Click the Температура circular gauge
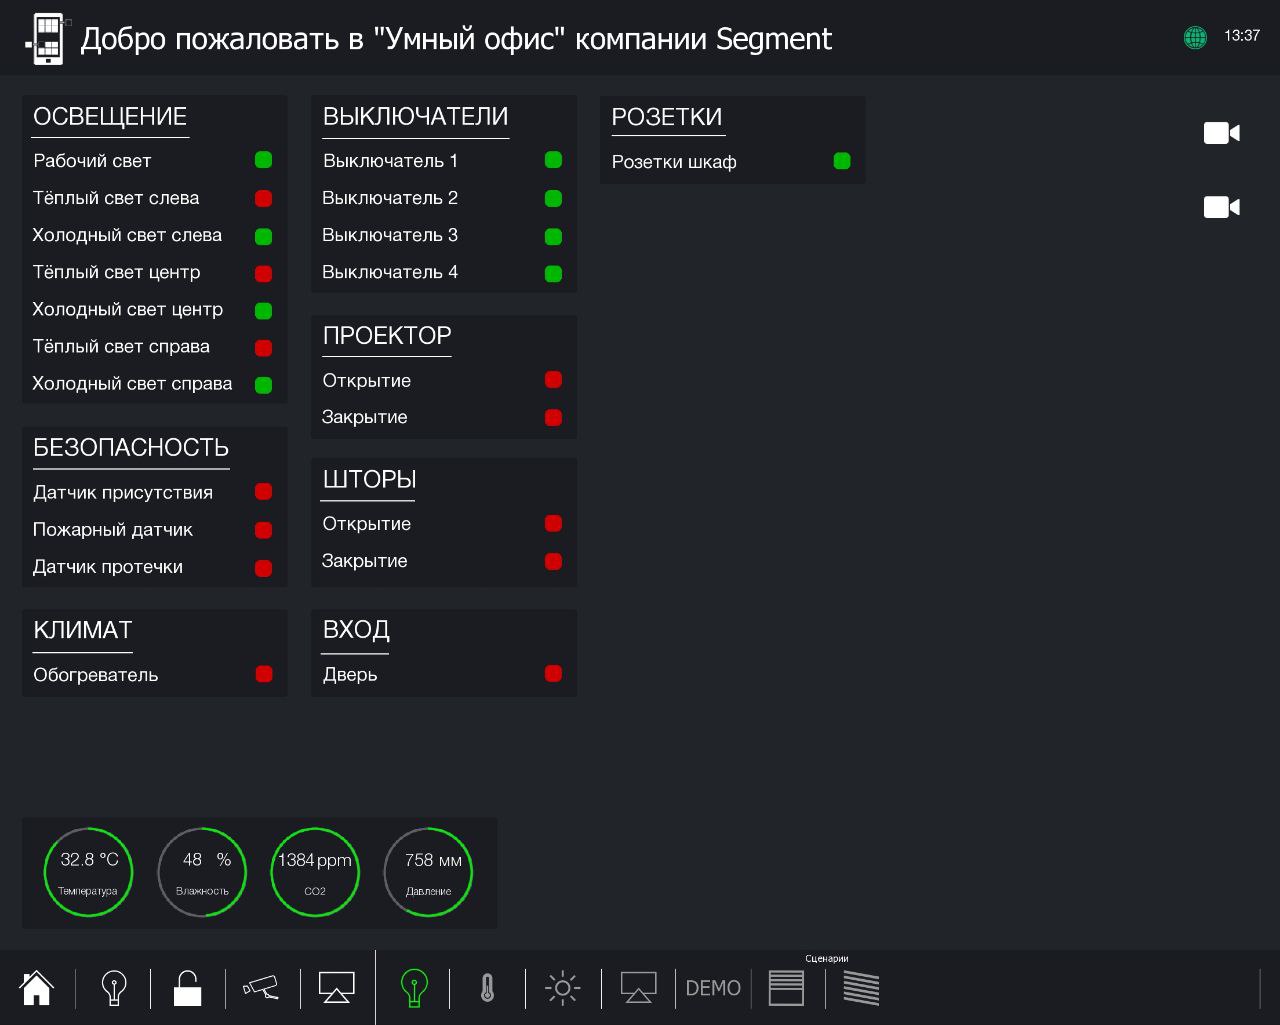The width and height of the screenshot is (1280, 1025). pyautogui.click(x=88, y=872)
